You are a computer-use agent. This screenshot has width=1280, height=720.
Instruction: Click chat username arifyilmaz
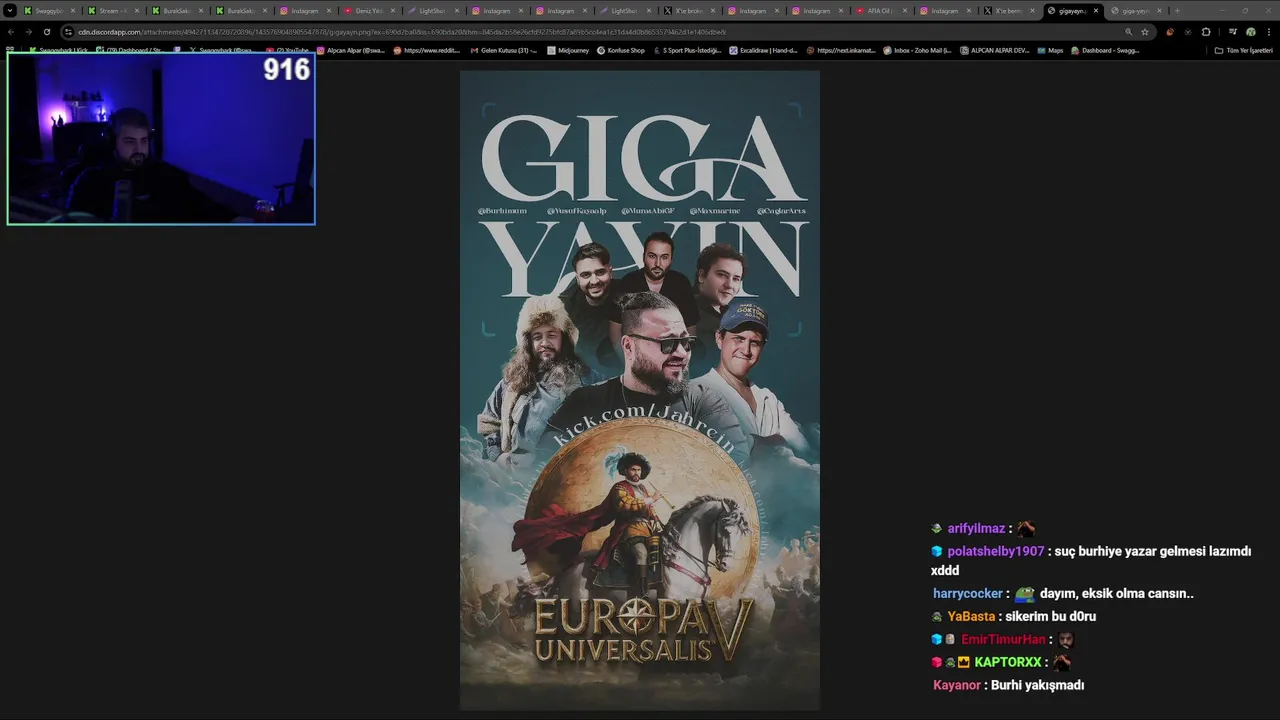coord(976,528)
